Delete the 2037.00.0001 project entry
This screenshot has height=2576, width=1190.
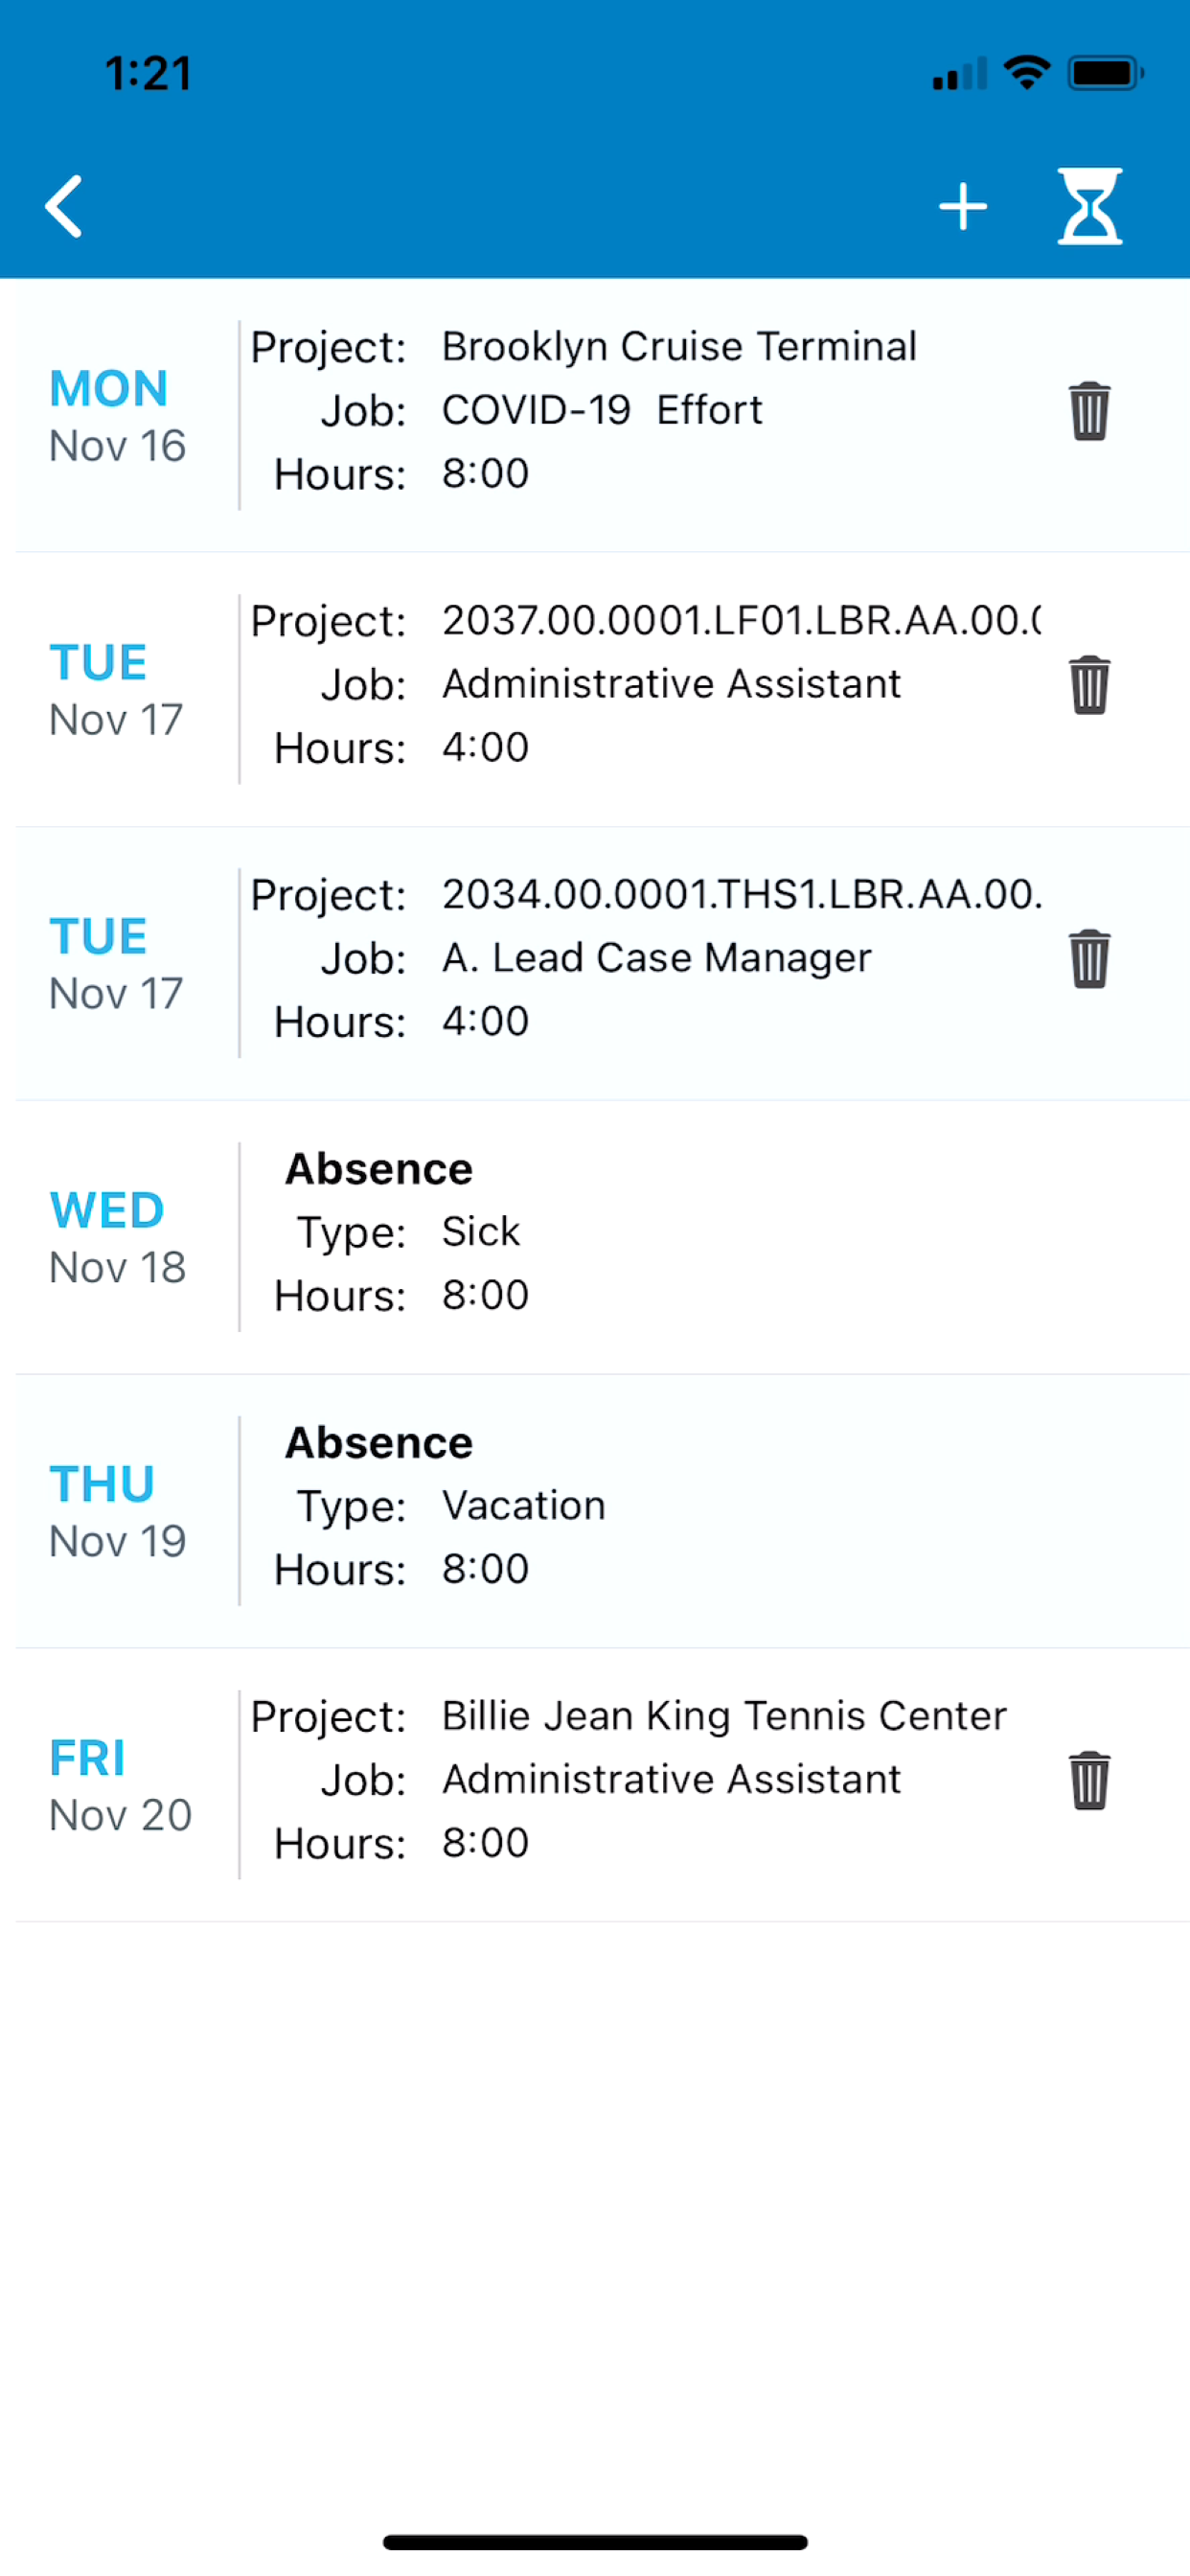tap(1089, 685)
